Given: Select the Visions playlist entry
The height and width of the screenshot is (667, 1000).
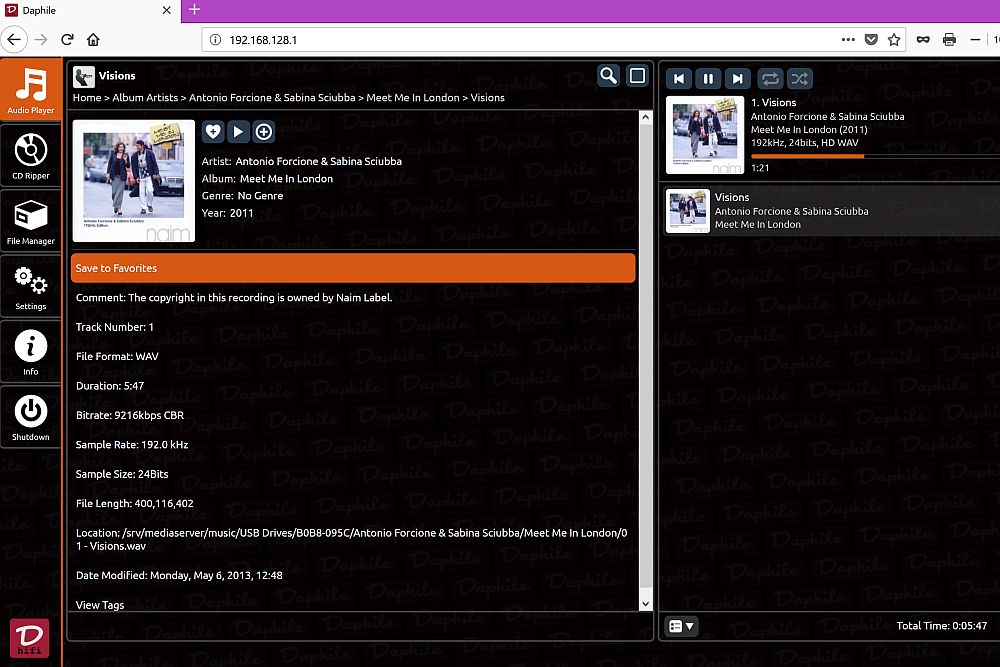Looking at the screenshot, I should [832, 211].
